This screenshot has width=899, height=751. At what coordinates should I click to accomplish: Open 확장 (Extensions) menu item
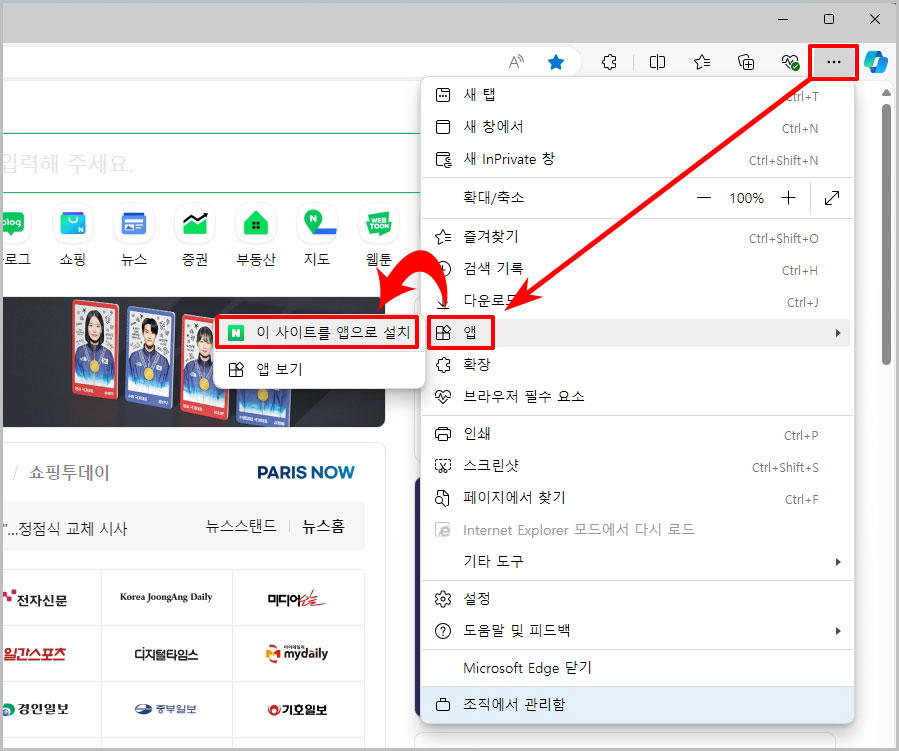point(636,365)
